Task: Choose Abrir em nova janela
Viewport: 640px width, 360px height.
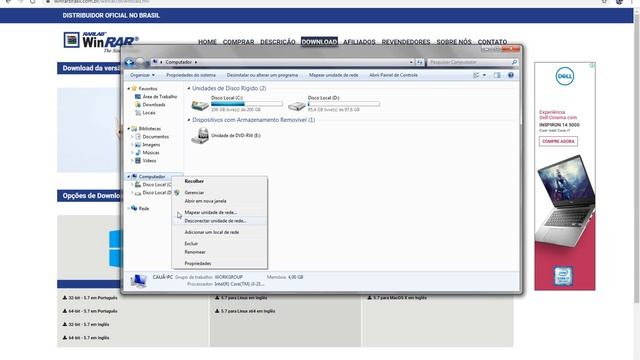Action: coord(220,201)
